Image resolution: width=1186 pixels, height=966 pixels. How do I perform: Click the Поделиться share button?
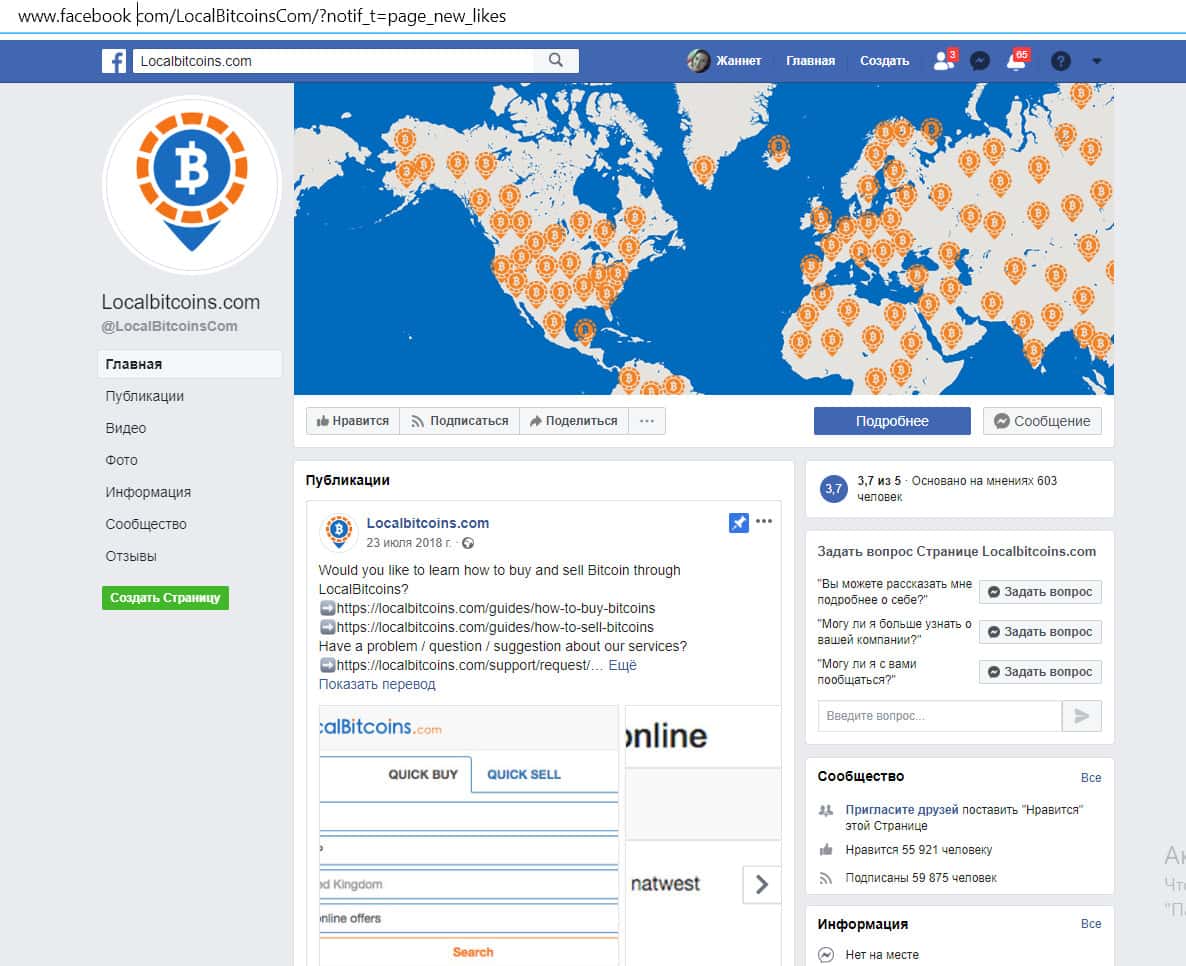(x=574, y=421)
